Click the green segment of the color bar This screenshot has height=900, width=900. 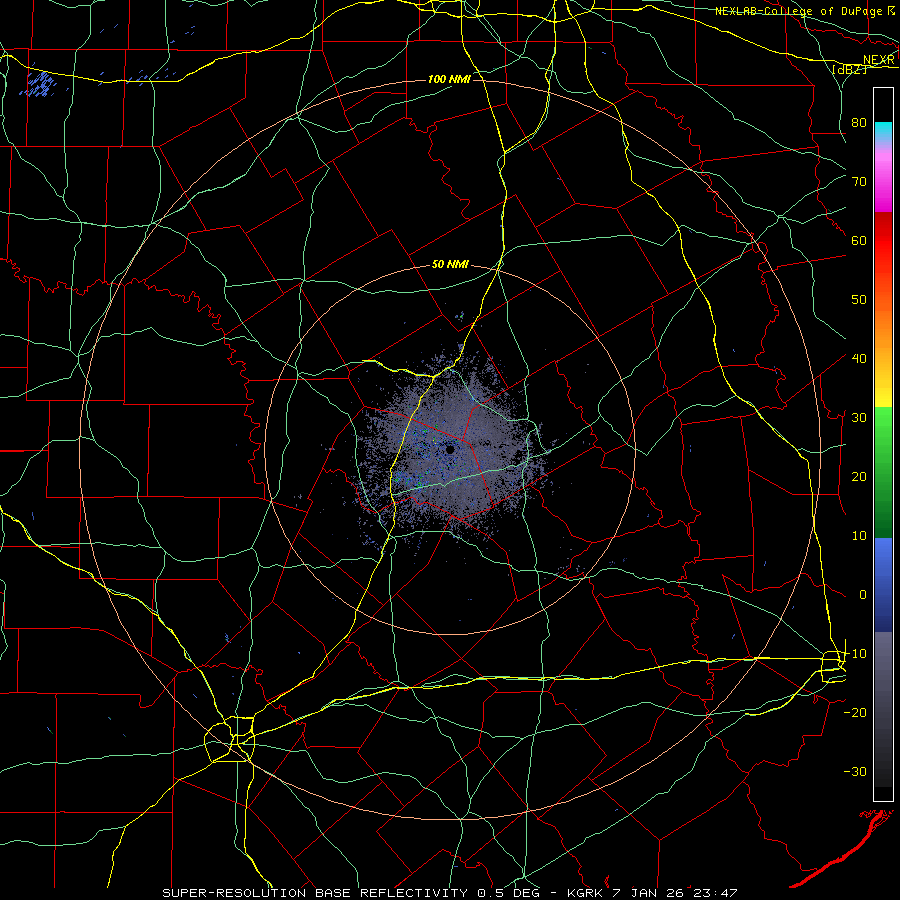[x=883, y=472]
